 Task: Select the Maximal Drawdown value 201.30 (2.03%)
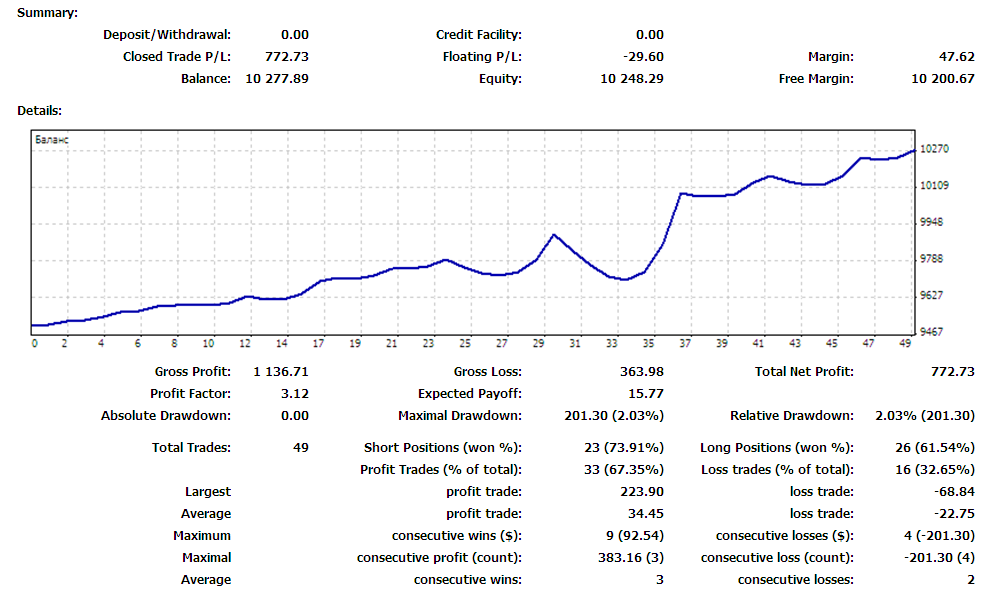click(x=614, y=416)
